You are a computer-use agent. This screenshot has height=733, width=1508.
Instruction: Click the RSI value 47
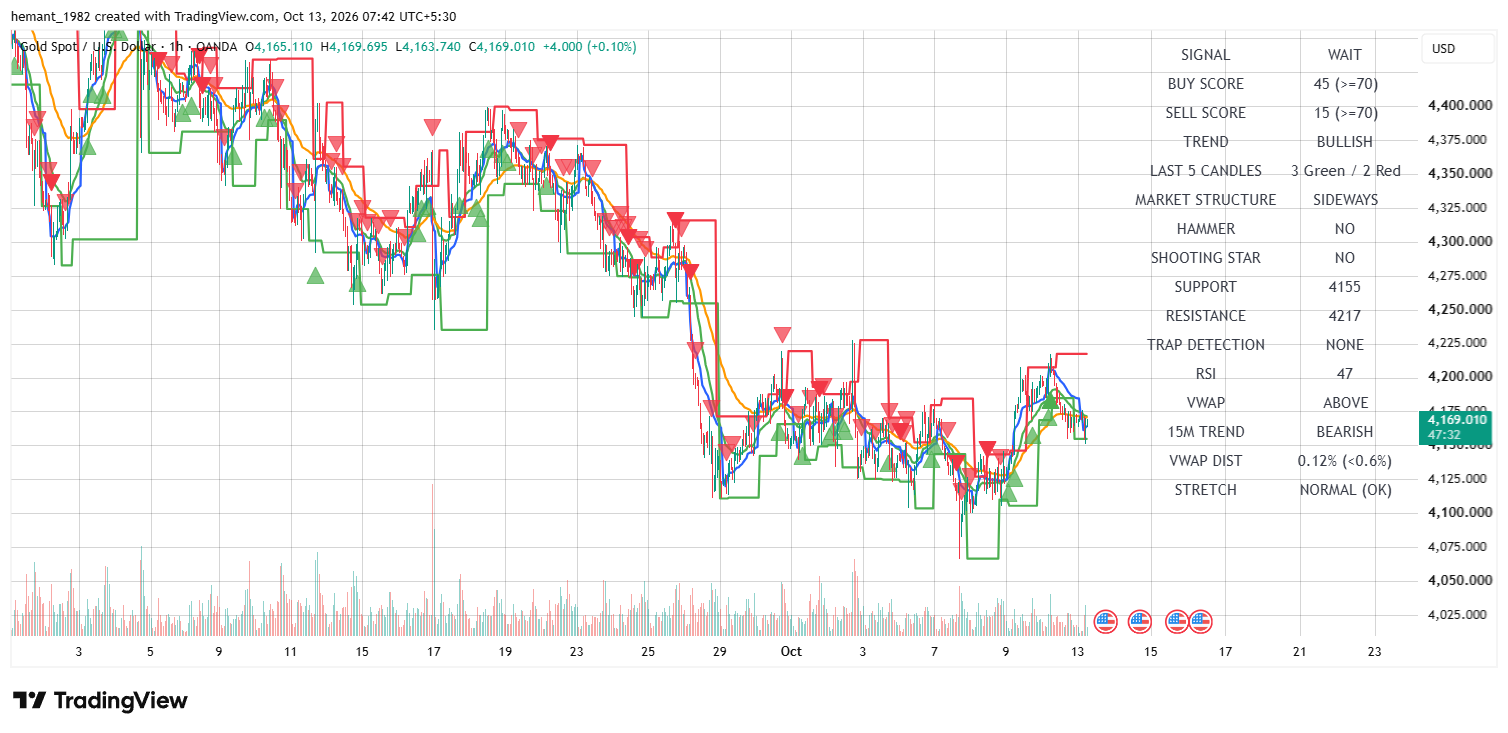tap(1345, 374)
